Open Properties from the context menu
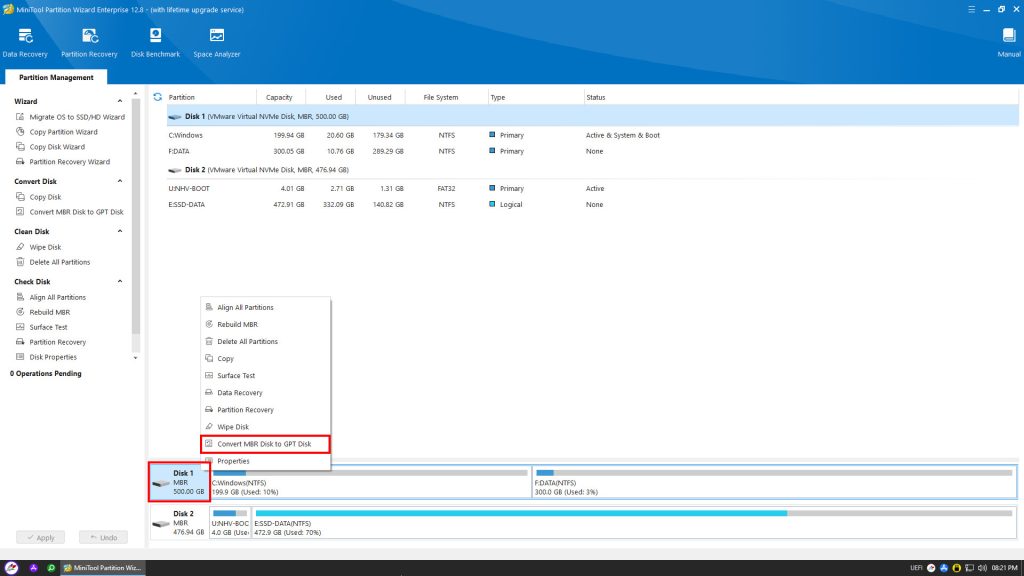Viewport: 1024px width, 576px height. [265, 461]
